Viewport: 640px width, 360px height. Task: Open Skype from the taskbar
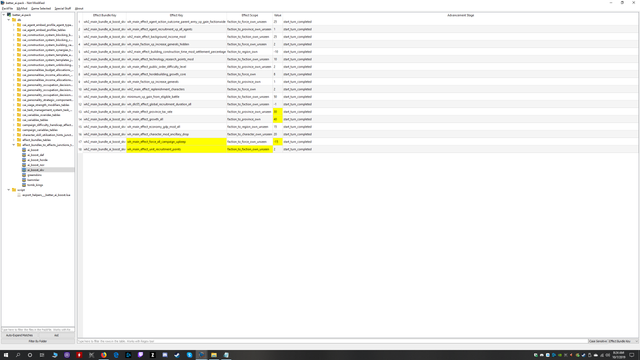(x=189, y=355)
